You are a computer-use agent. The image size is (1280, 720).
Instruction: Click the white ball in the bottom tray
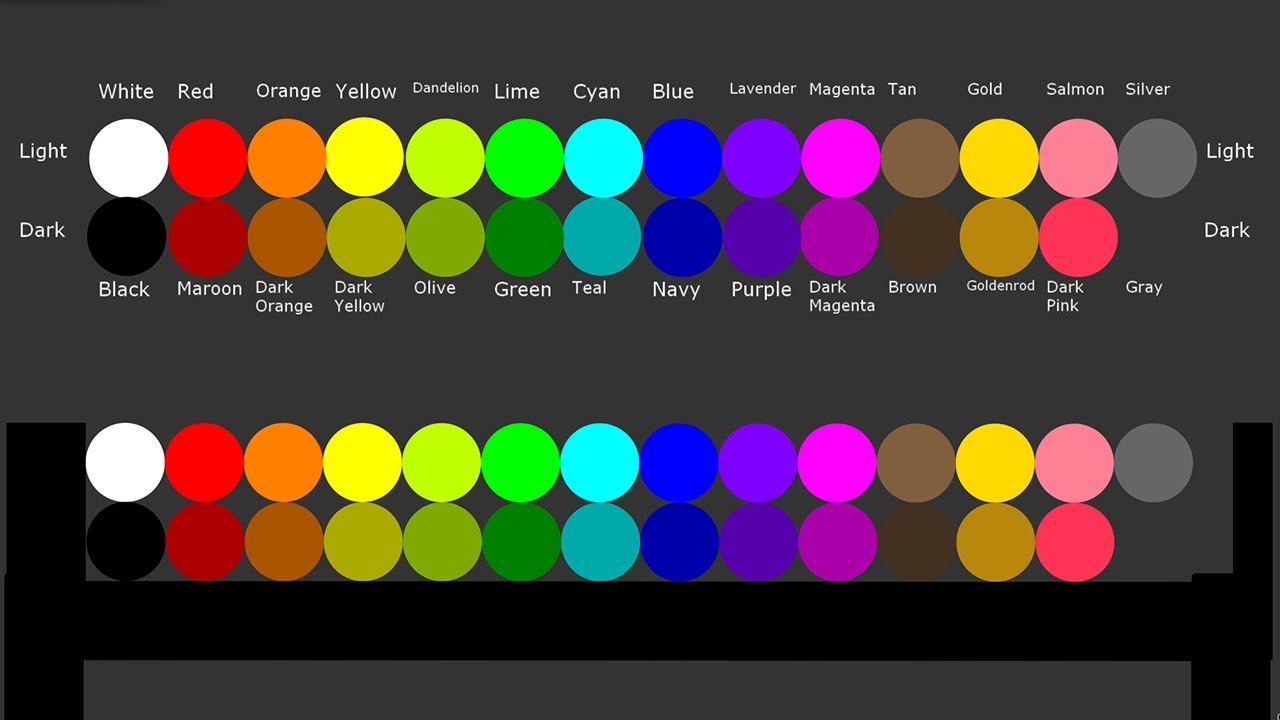pyautogui.click(x=125, y=462)
